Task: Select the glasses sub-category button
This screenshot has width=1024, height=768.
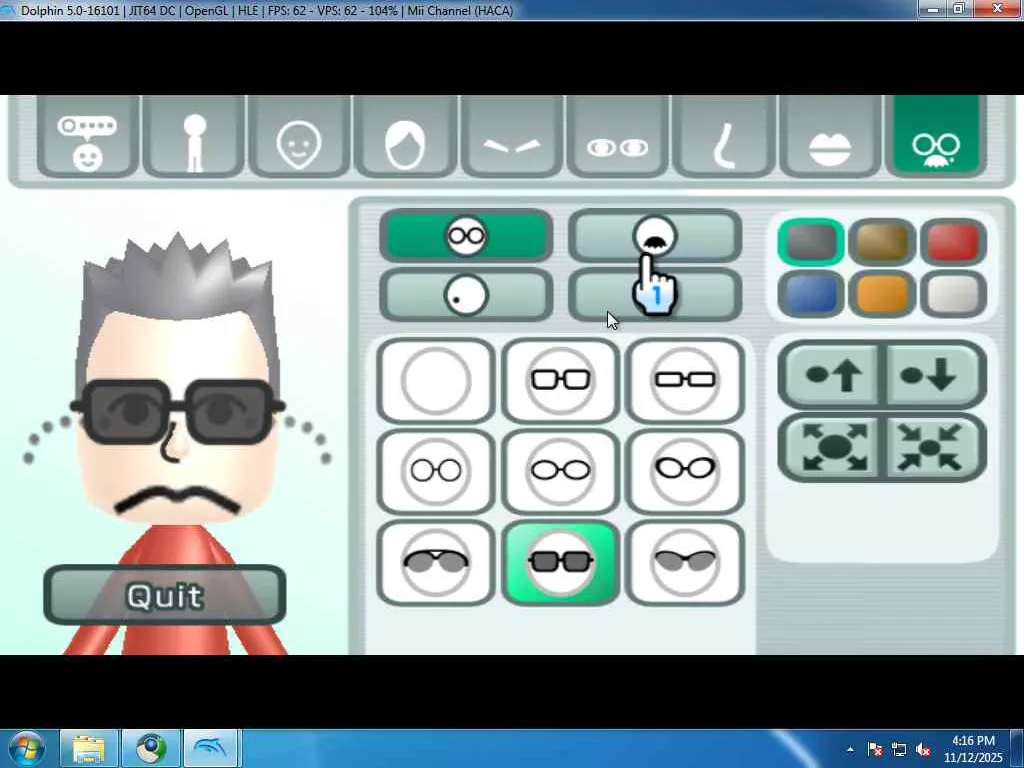Action: (466, 236)
